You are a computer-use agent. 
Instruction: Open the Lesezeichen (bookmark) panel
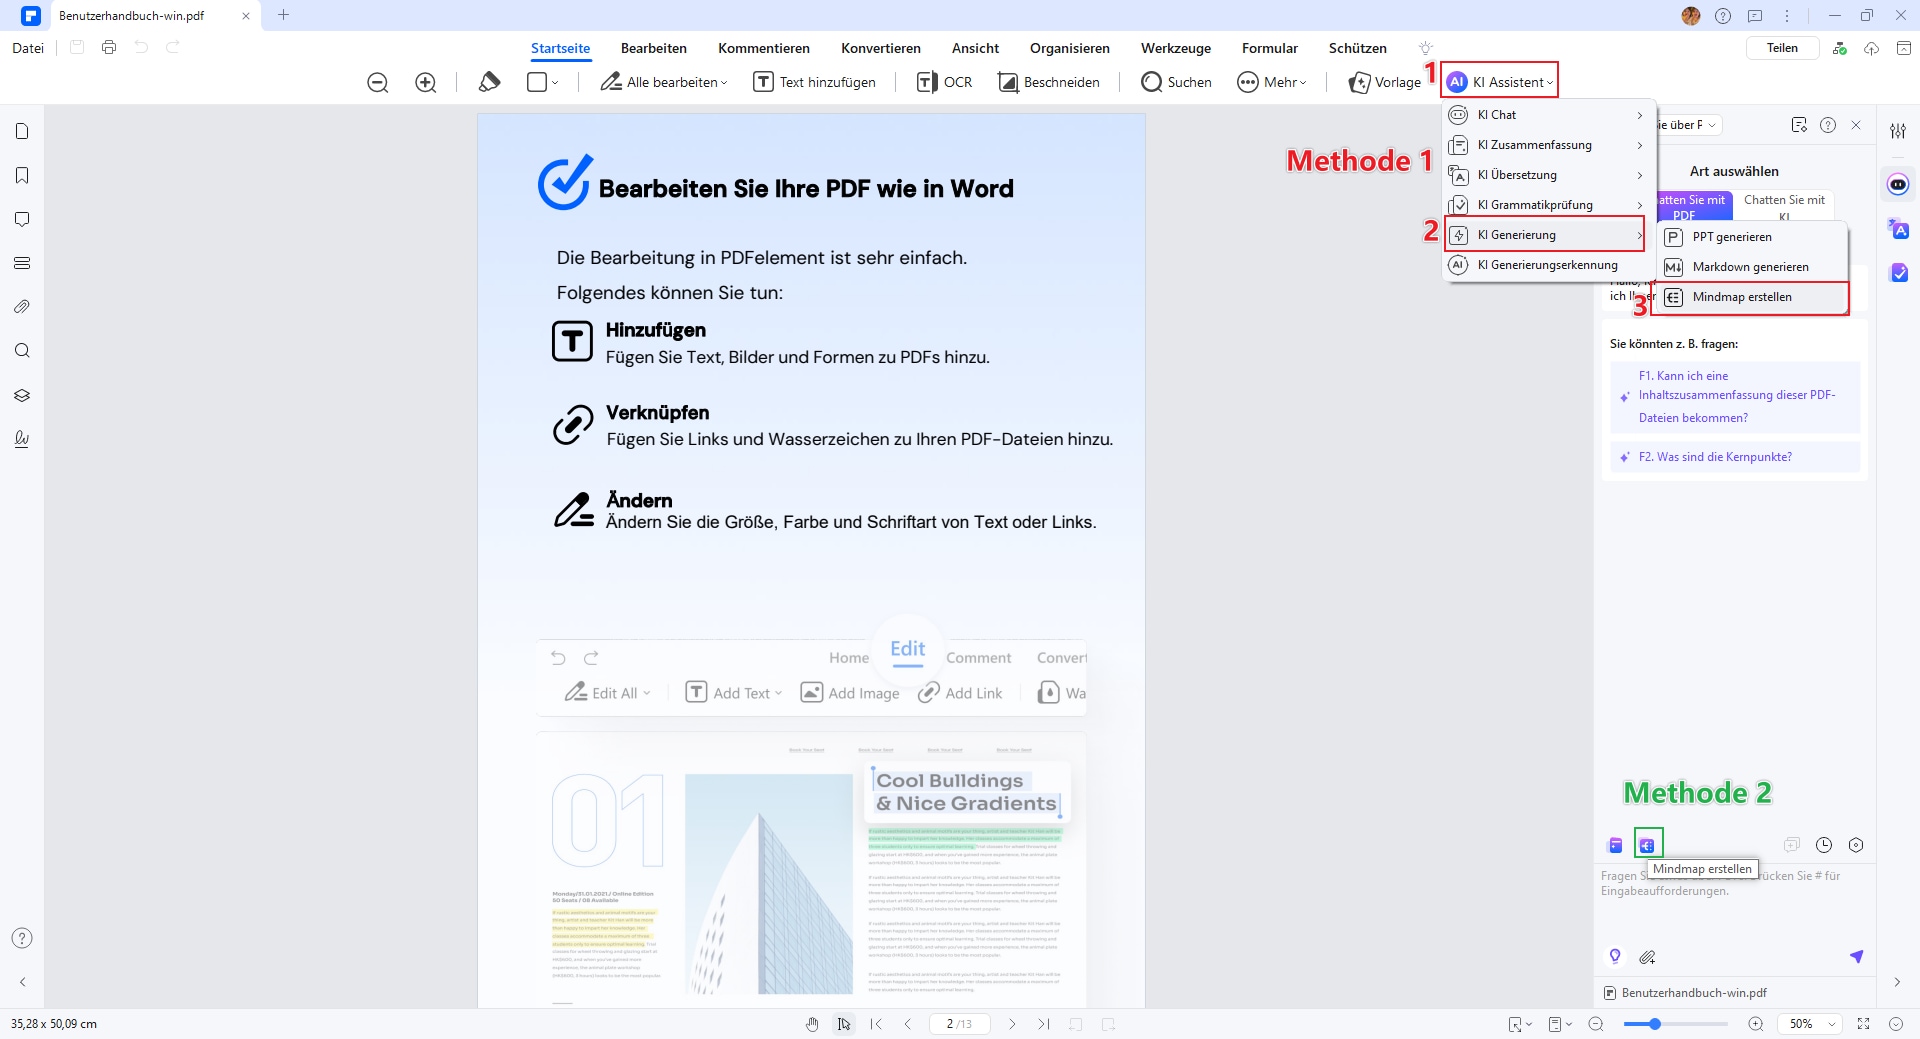22,175
